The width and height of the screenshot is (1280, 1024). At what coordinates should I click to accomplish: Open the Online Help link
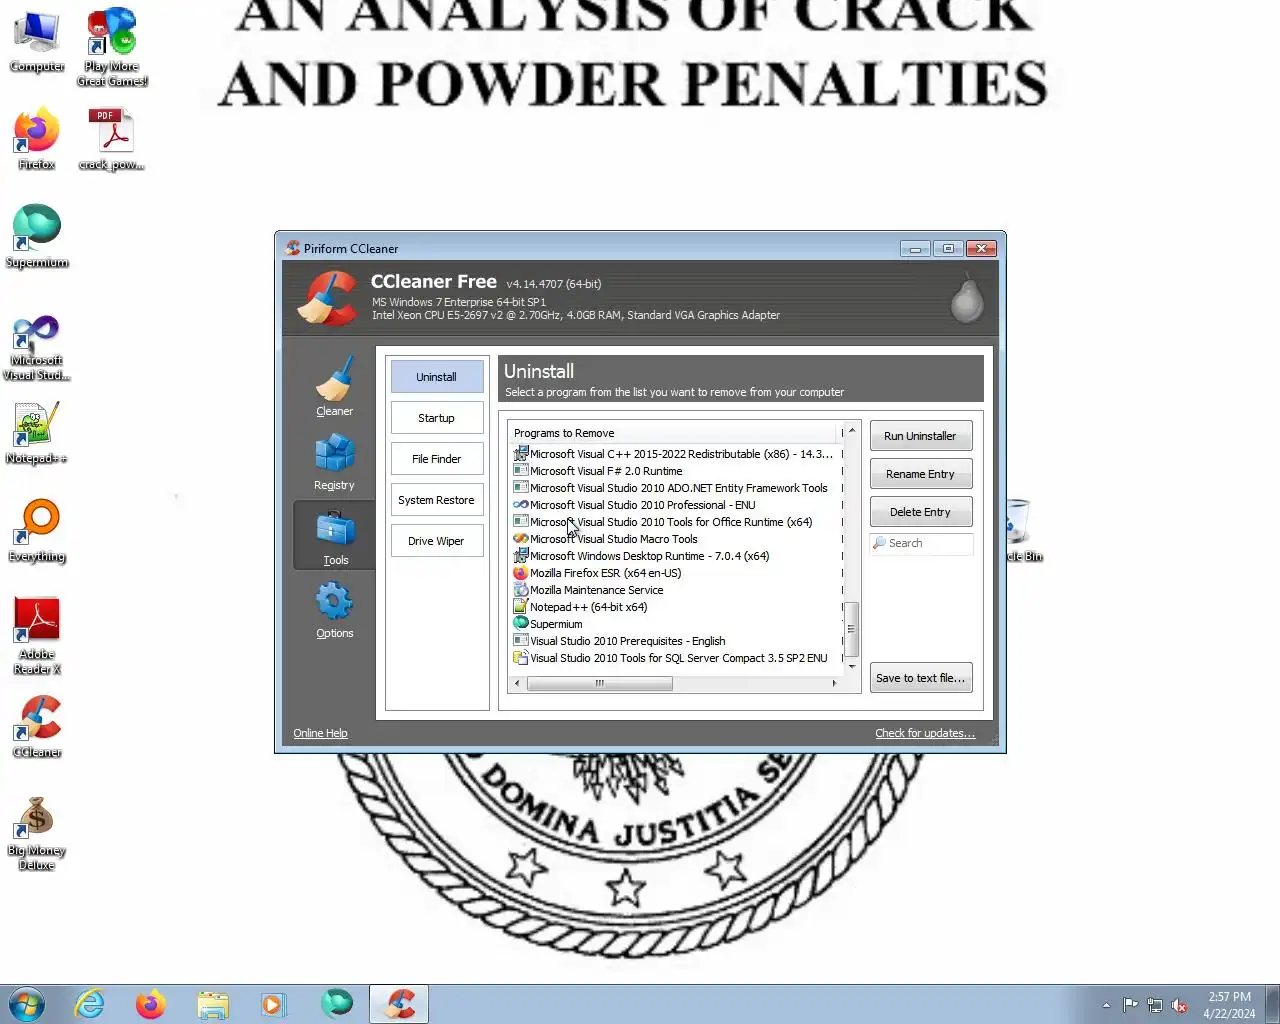[x=320, y=733]
